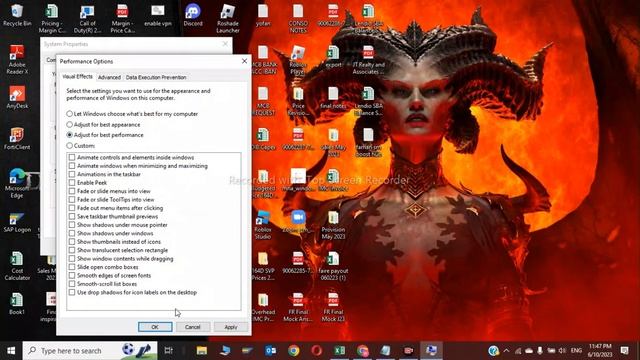Open the SAP Logon desktop icon
Viewport: 640px width, 360px height.
click(x=17, y=222)
